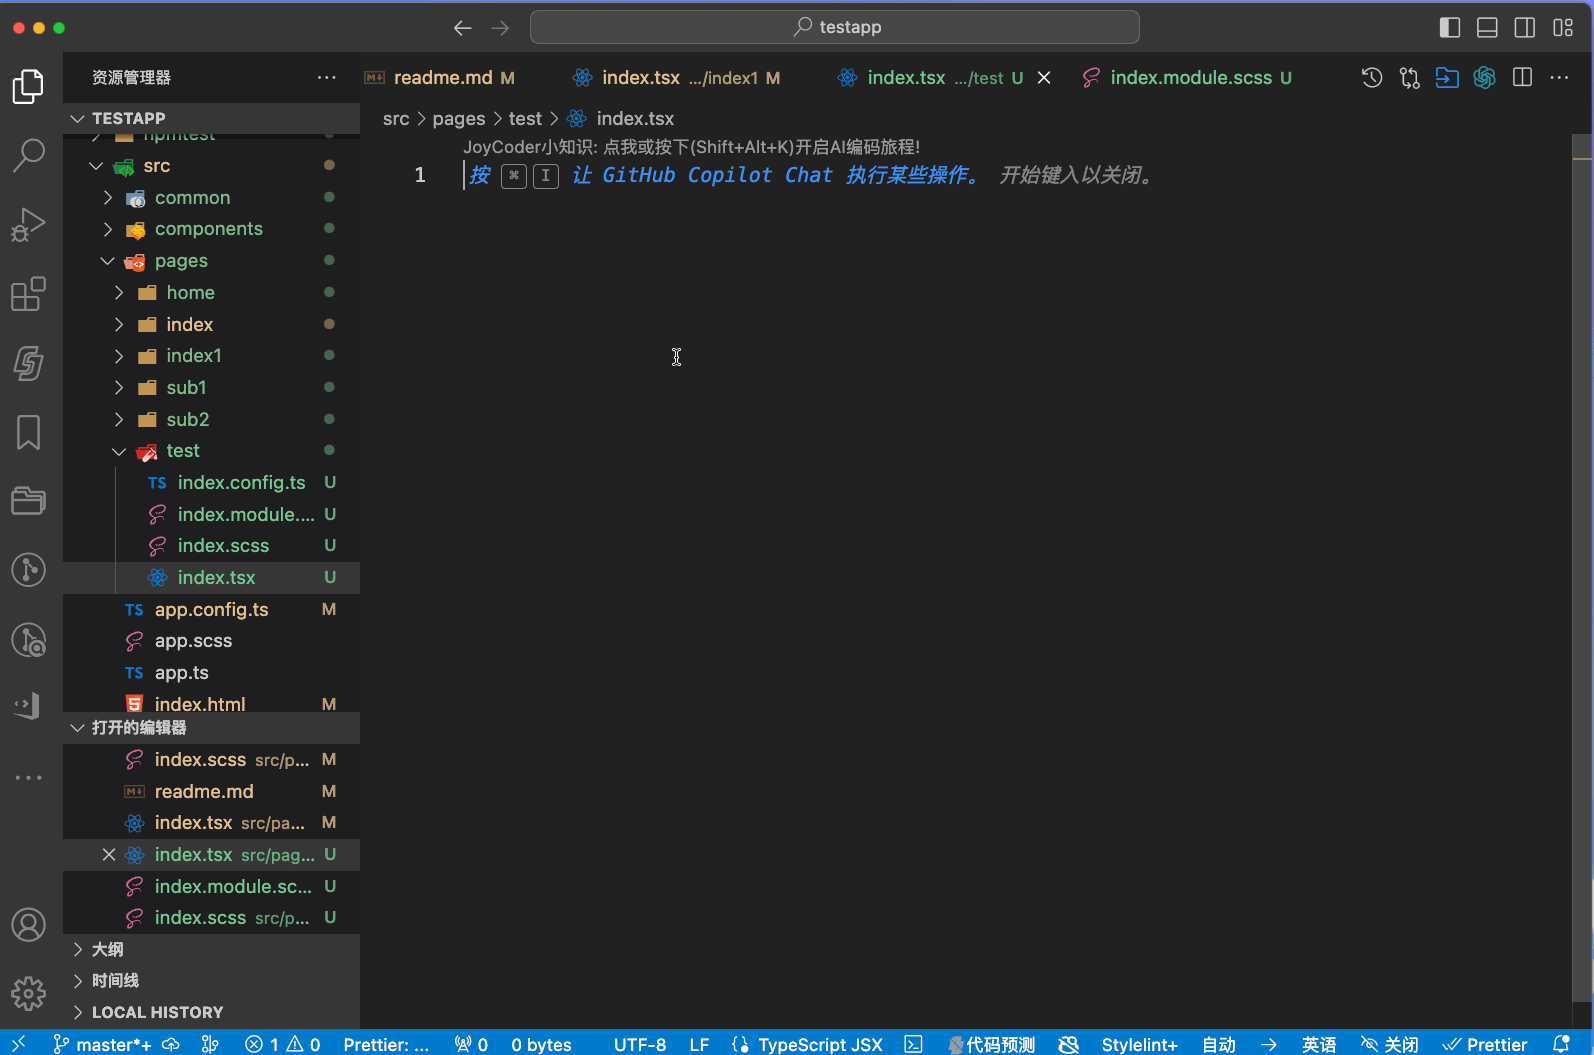The width and height of the screenshot is (1594, 1055).
Task: Open timeline history icon in editor toolbar
Action: tap(1372, 78)
